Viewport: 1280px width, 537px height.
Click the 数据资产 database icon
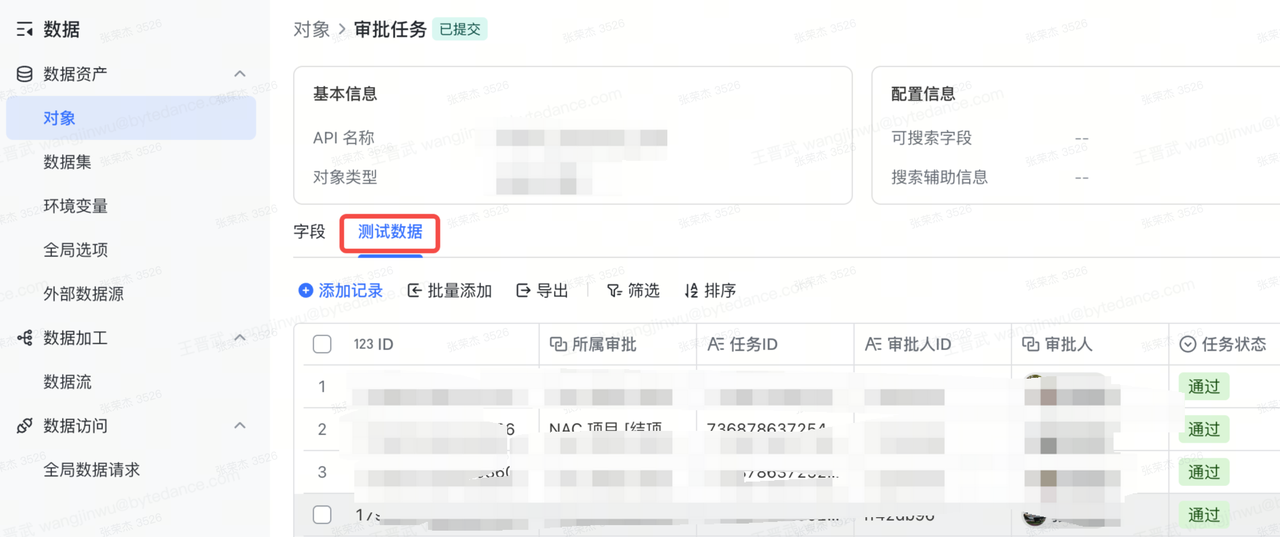pos(25,74)
